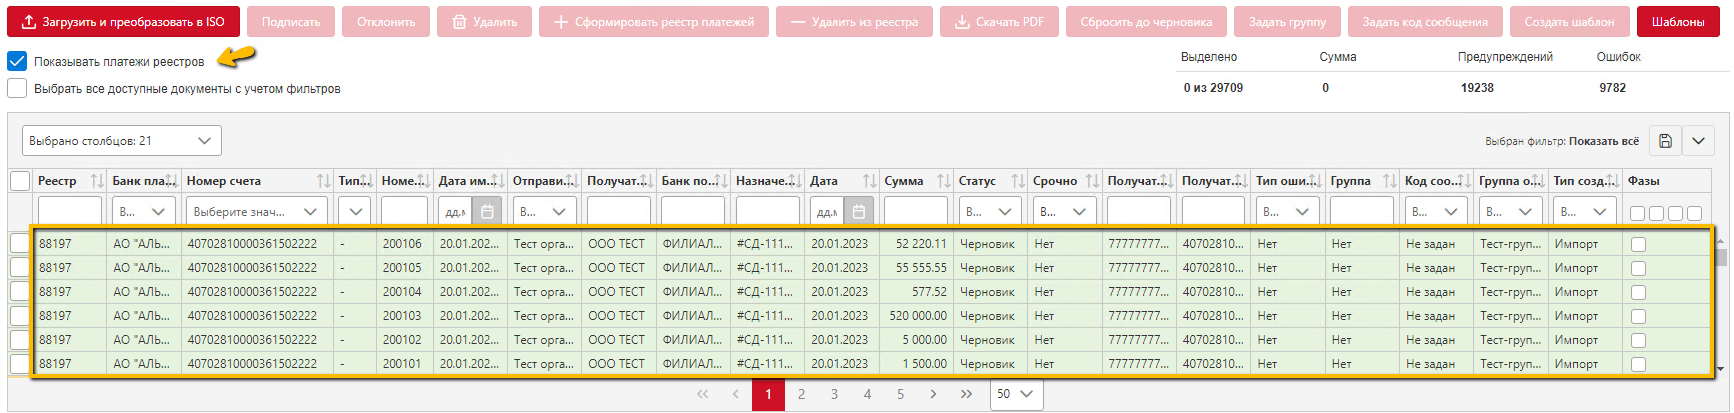Open the 'Шаблоны' red button
The image size is (1734, 413).
point(1678,21)
